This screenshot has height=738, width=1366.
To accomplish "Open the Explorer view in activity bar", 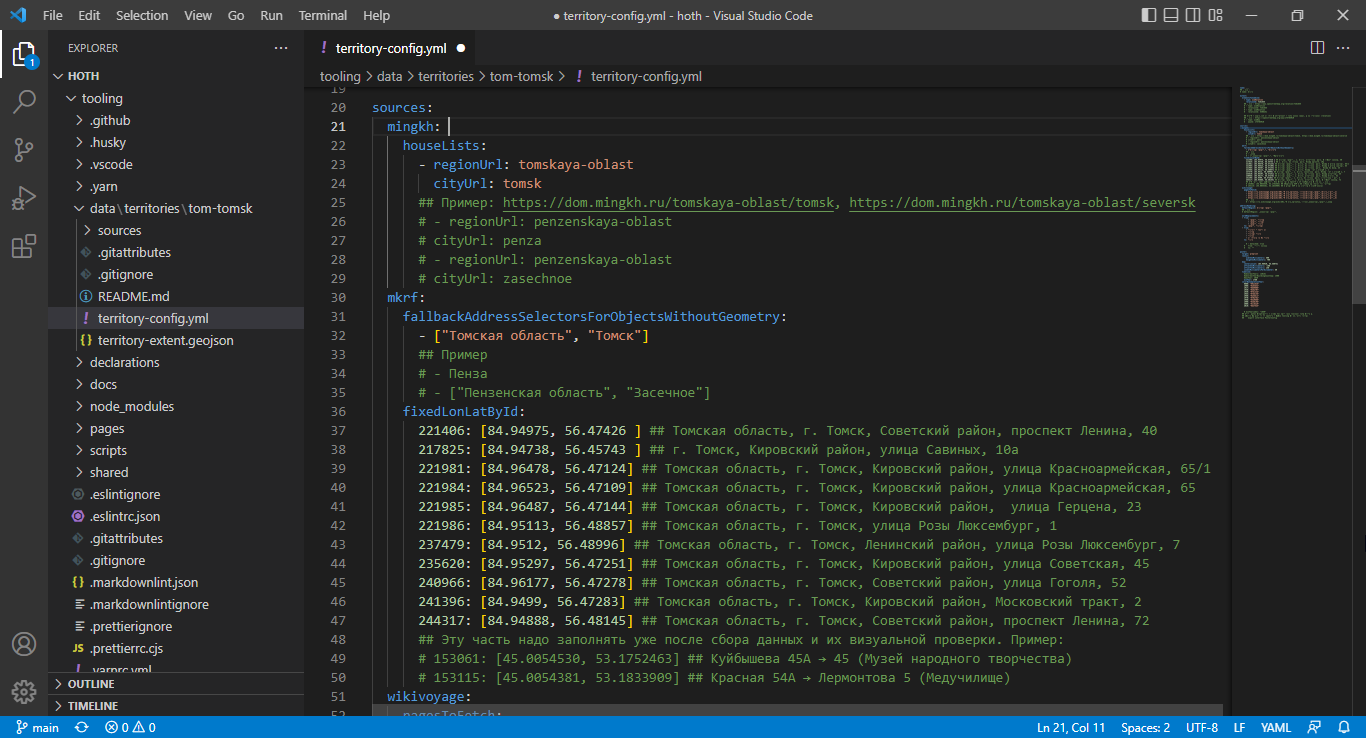I will tap(24, 54).
